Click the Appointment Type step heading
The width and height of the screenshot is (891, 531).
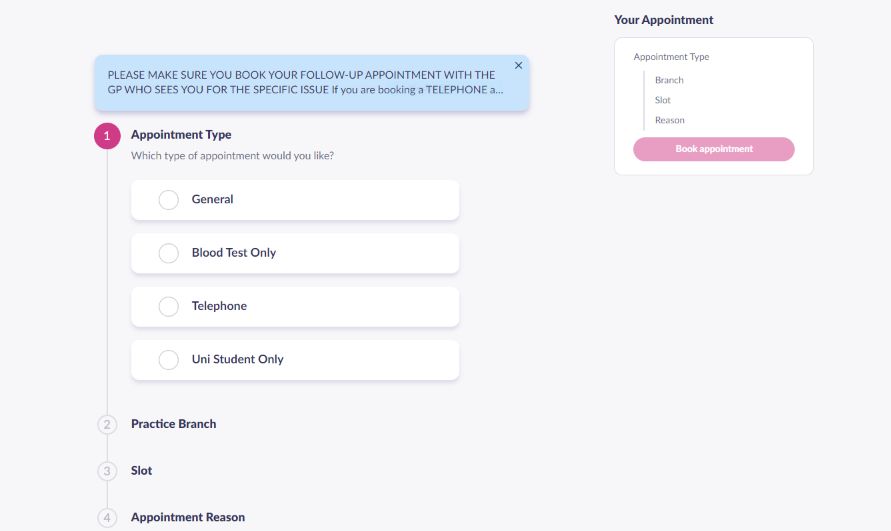tap(181, 135)
